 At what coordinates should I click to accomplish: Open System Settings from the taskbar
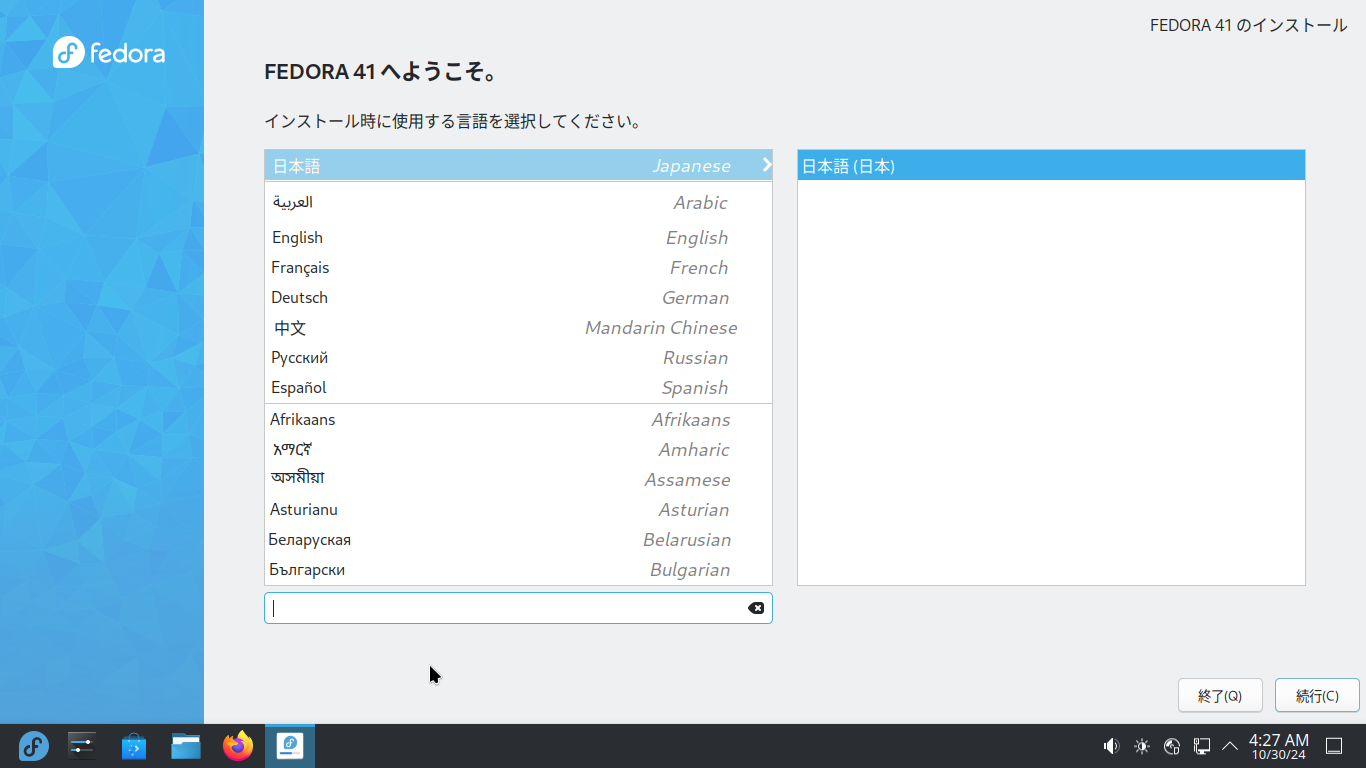pyautogui.click(x=82, y=746)
